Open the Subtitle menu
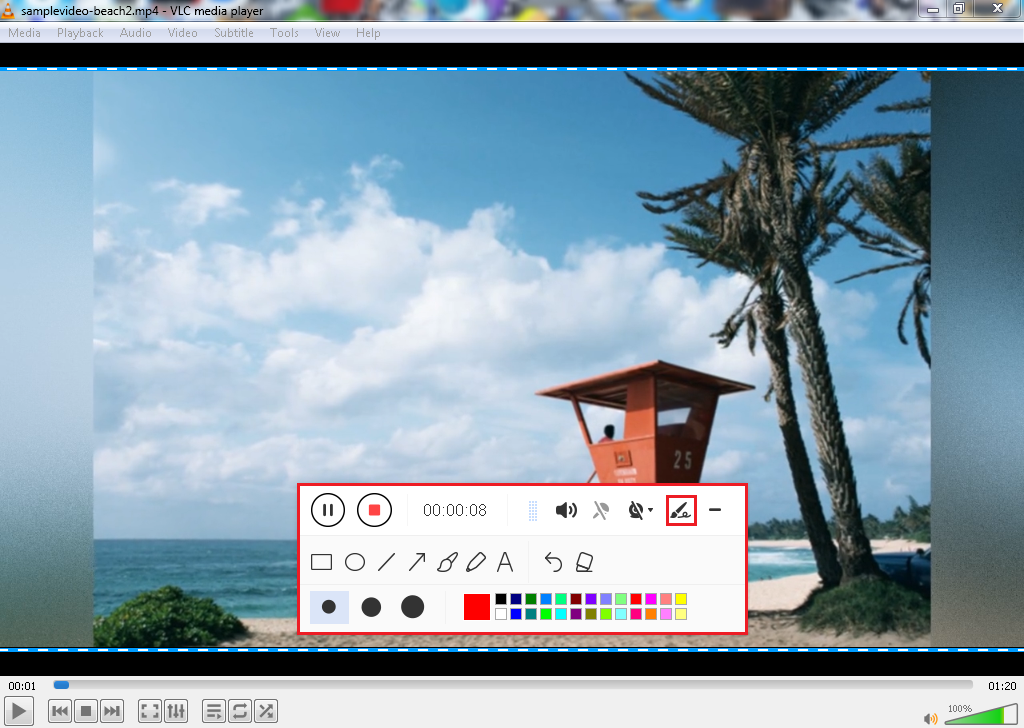 point(233,32)
